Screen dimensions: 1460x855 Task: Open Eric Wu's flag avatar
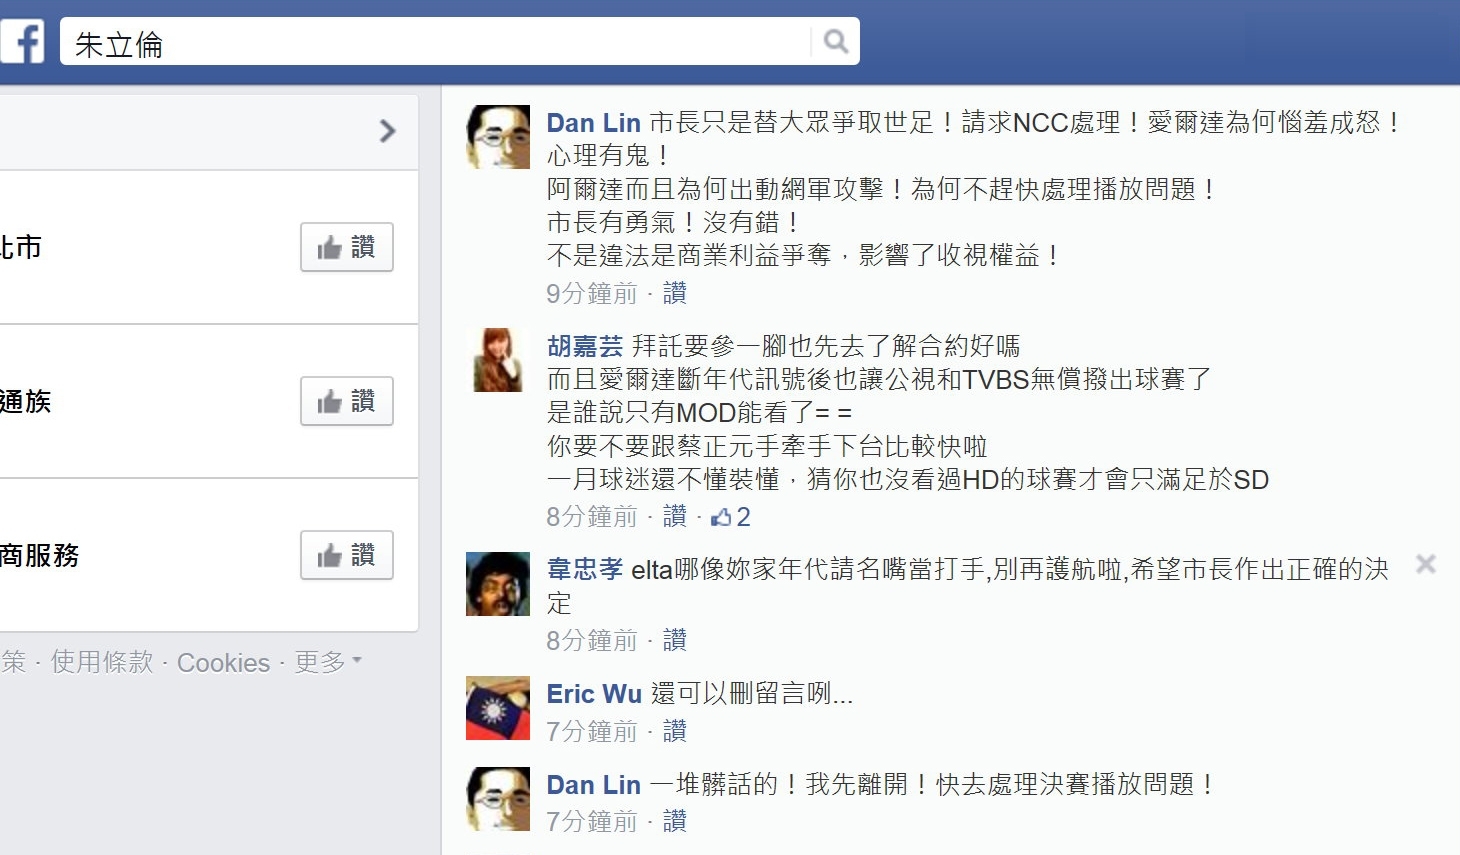tap(498, 708)
